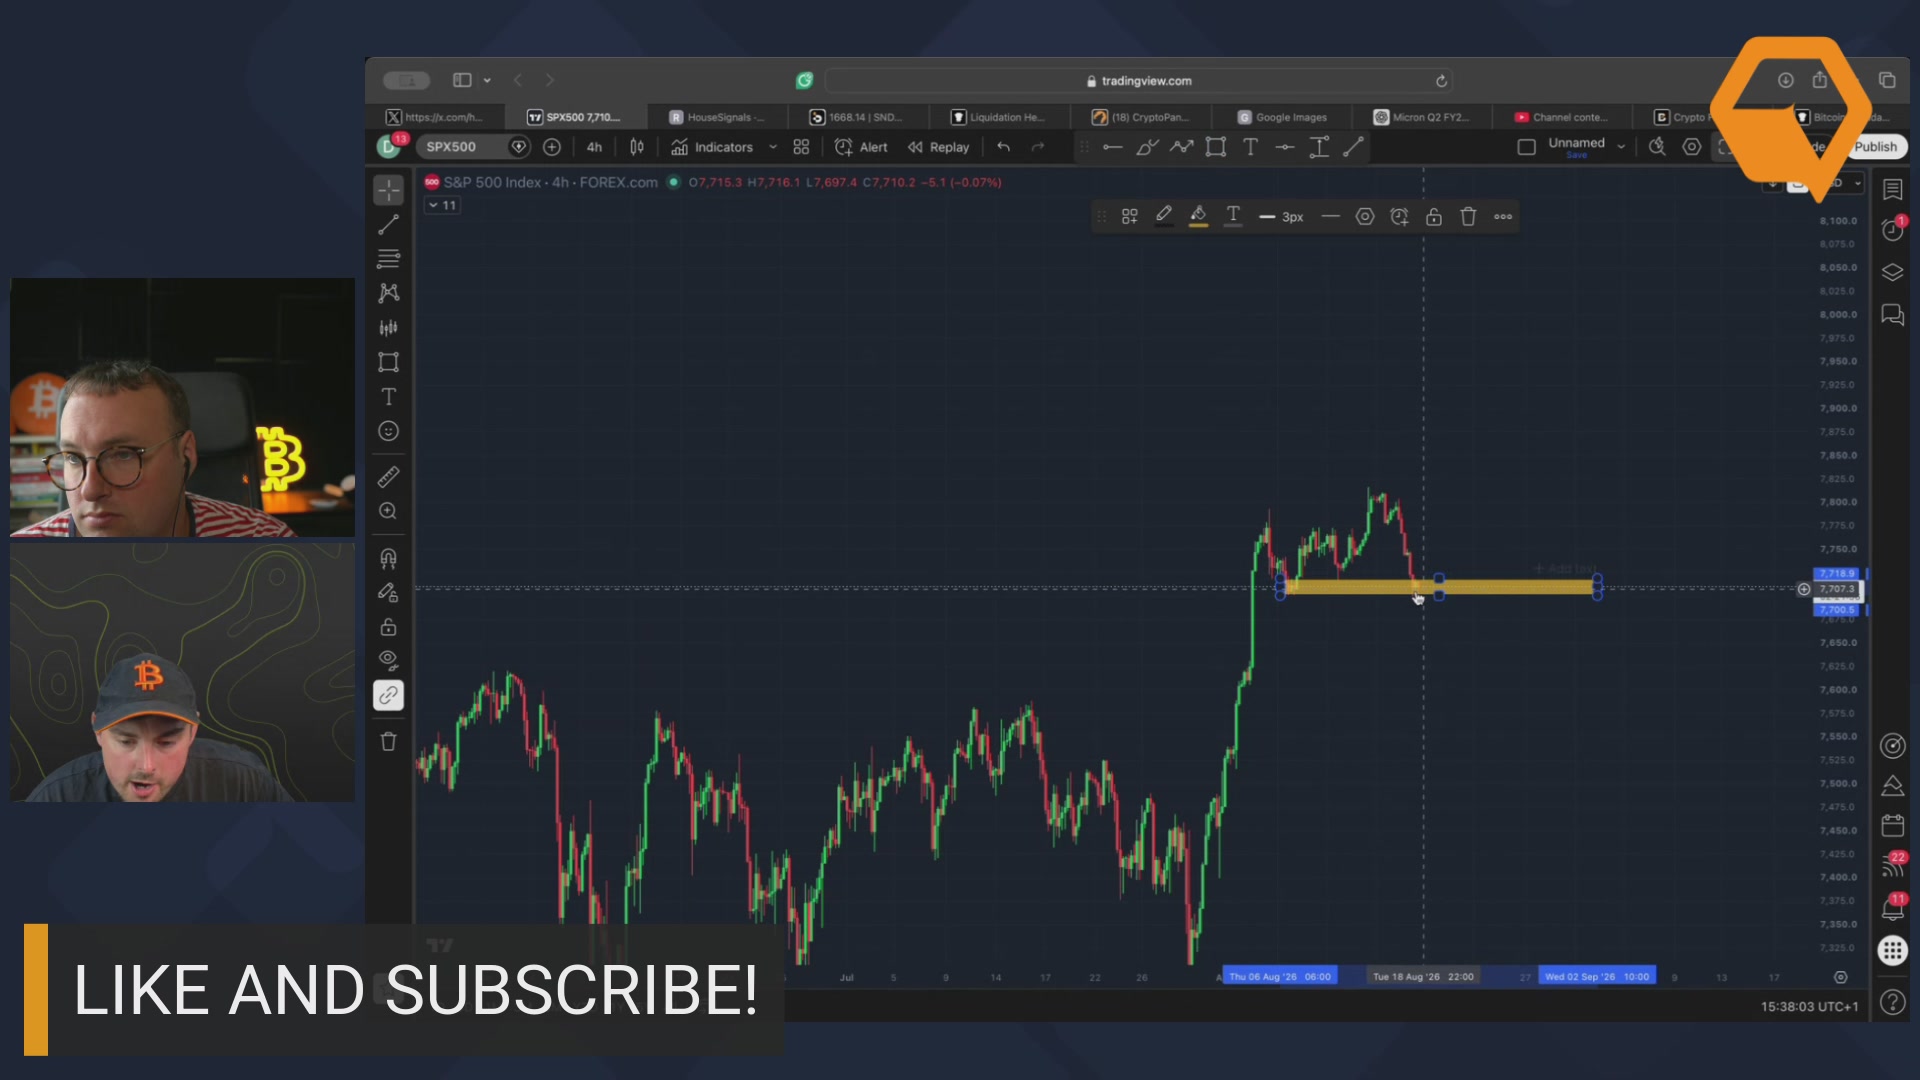Toggle hide all drawings eye icon
Image resolution: width=1920 pixels, height=1080 pixels.
click(x=388, y=660)
